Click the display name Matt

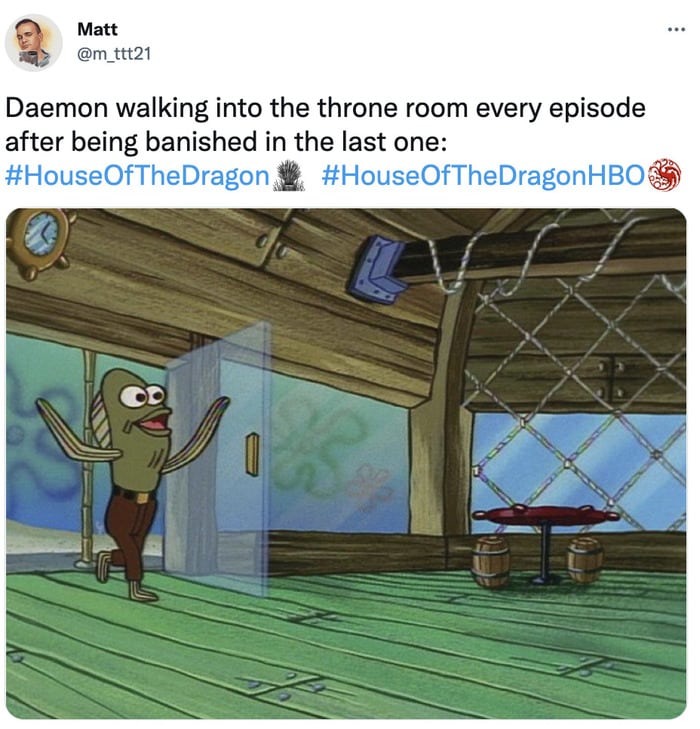(x=98, y=29)
